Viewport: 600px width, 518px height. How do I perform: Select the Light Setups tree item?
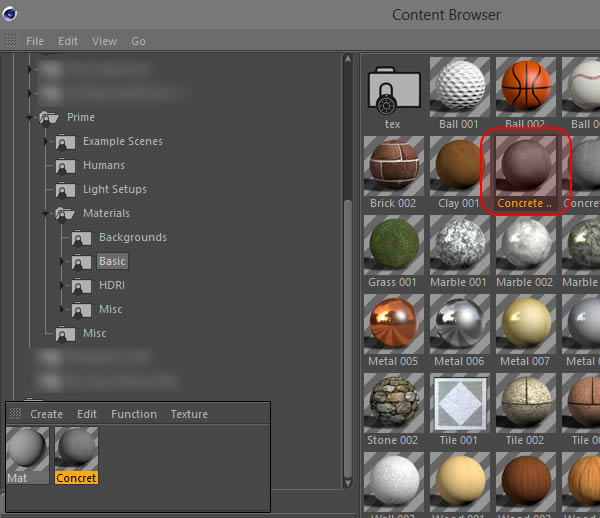pyautogui.click(x=115, y=189)
